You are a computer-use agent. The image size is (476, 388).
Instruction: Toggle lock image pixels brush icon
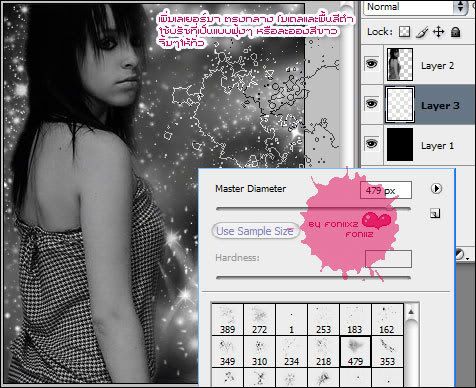[422, 32]
